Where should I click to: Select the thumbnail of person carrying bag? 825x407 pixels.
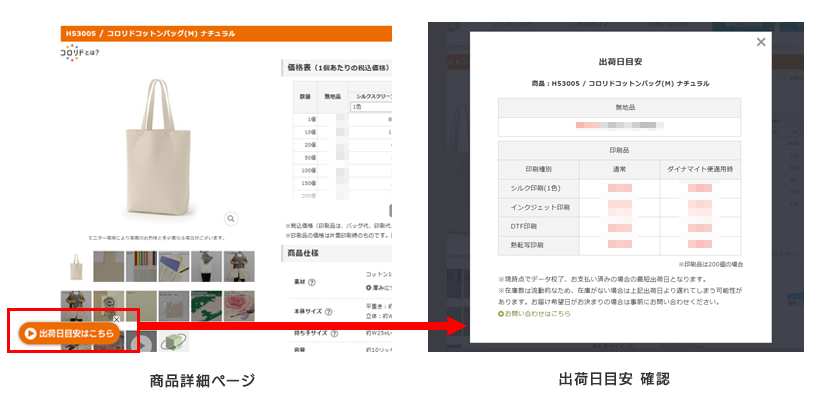[x=208, y=266]
